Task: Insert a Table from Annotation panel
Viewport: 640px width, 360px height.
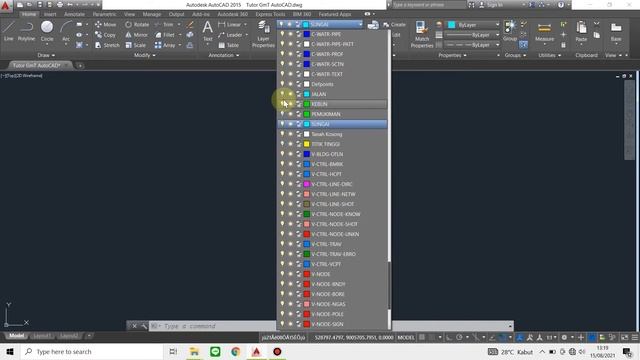Action: [229, 45]
